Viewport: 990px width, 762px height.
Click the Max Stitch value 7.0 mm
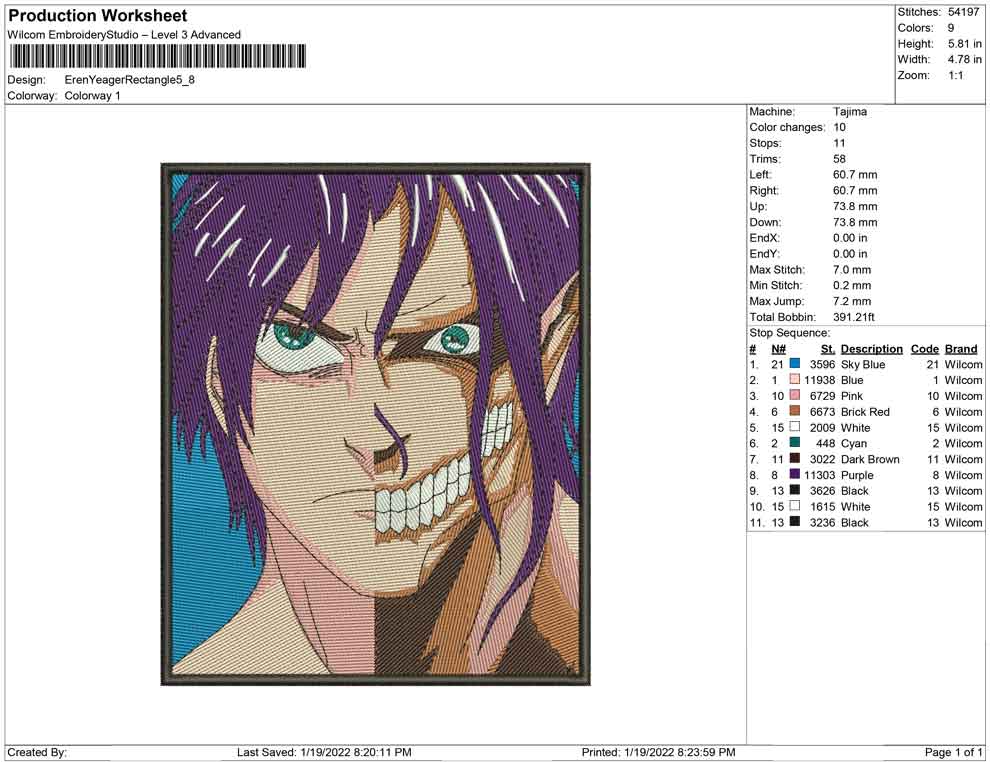(852, 270)
